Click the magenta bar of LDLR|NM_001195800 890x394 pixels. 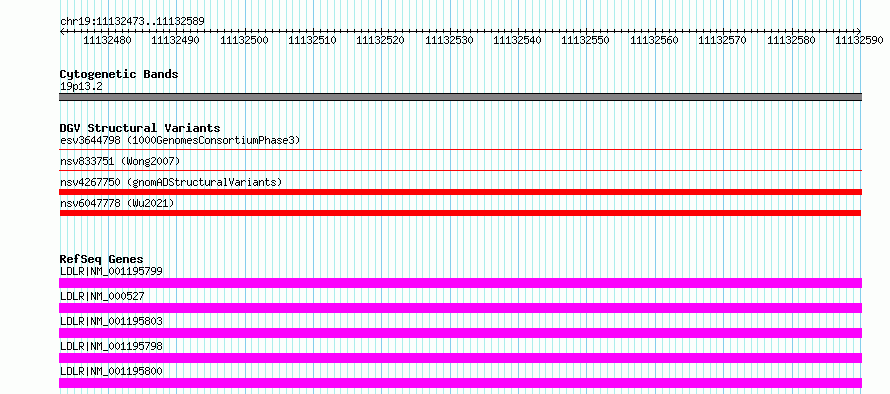[460, 383]
